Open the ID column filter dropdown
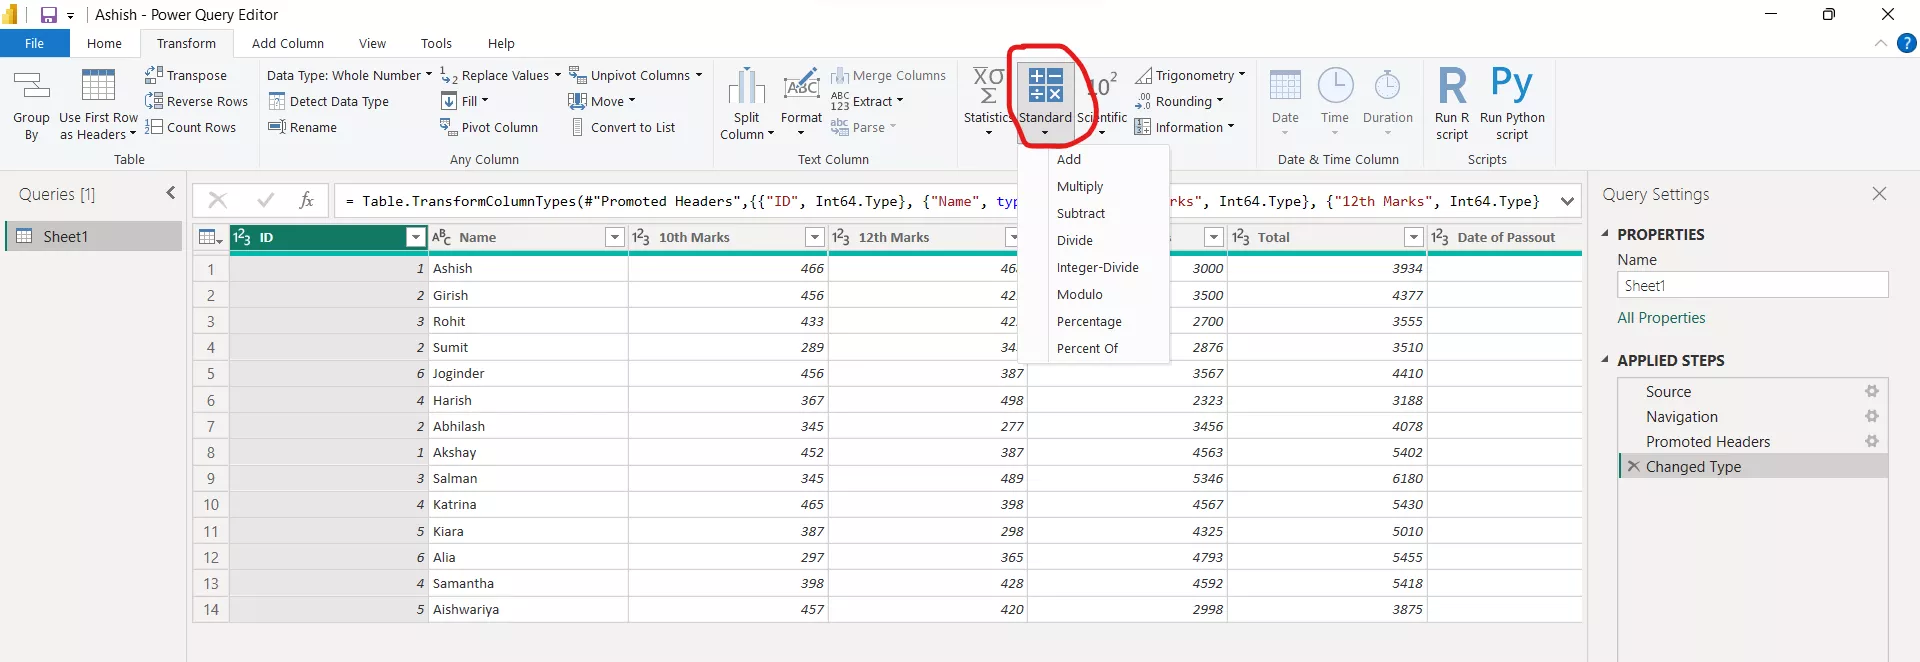The width and height of the screenshot is (1920, 662). click(416, 237)
